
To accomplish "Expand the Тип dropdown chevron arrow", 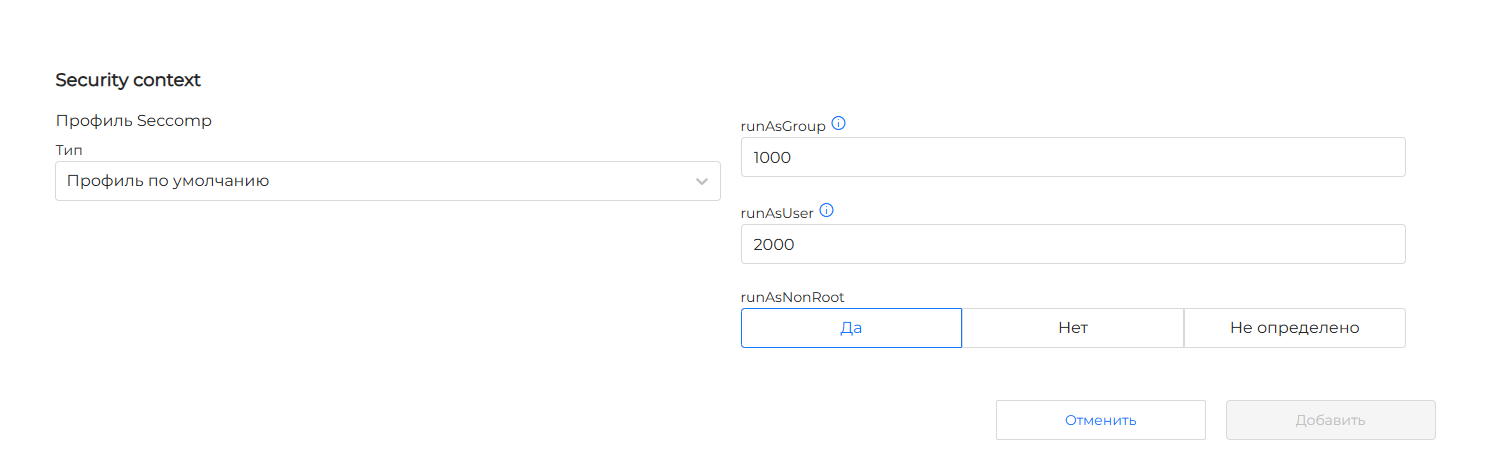I will coord(702,181).
